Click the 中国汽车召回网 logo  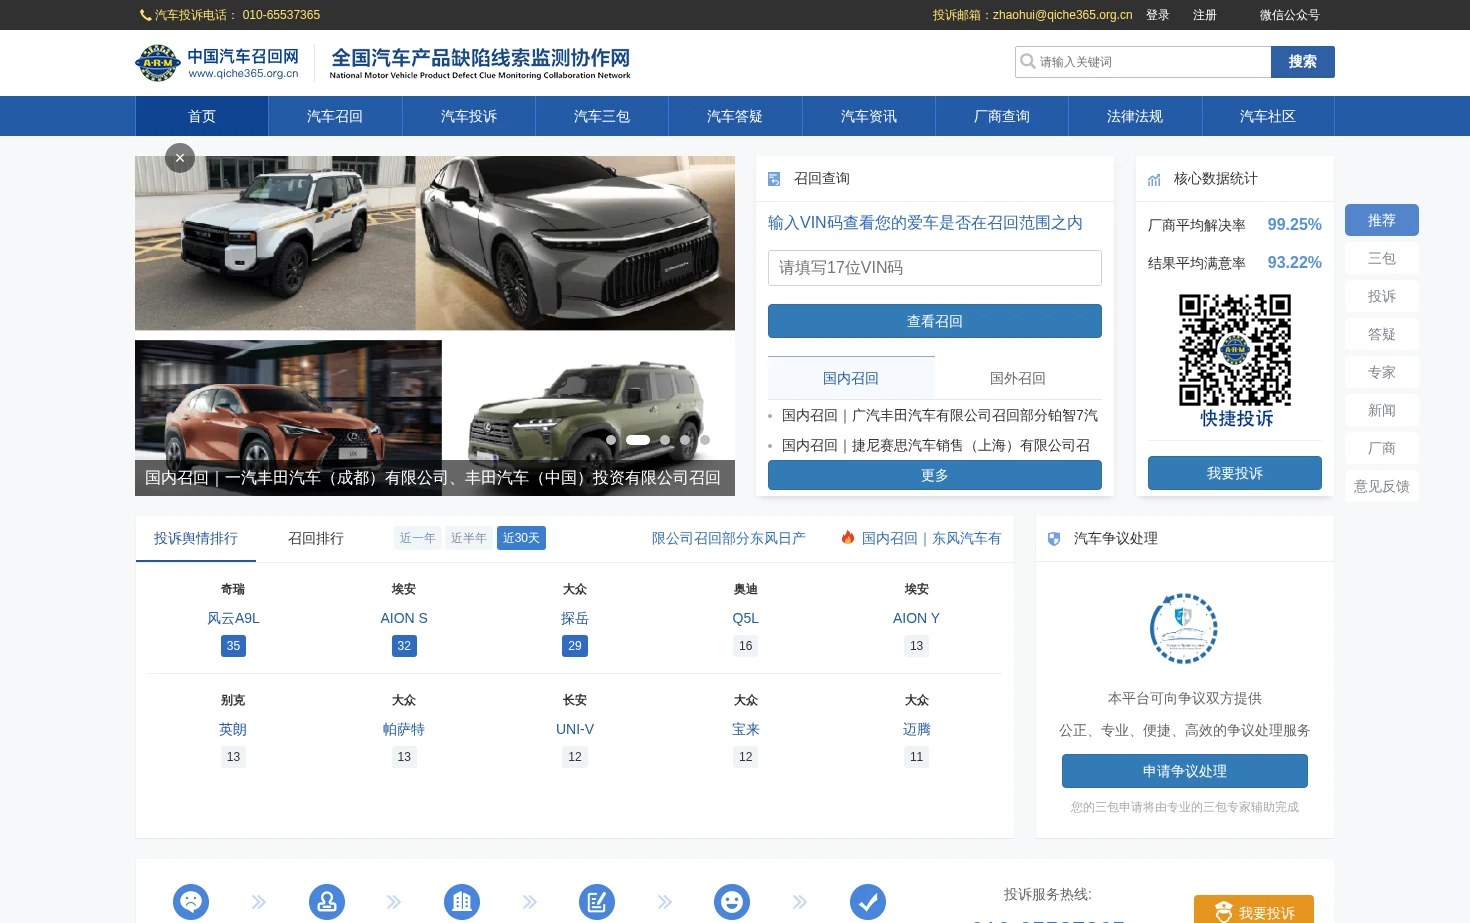coord(217,63)
